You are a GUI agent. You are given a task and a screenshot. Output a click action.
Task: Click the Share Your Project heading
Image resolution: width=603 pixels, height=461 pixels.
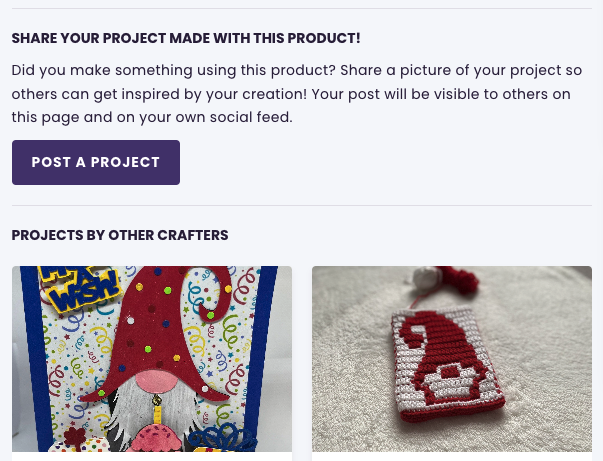[186, 38]
